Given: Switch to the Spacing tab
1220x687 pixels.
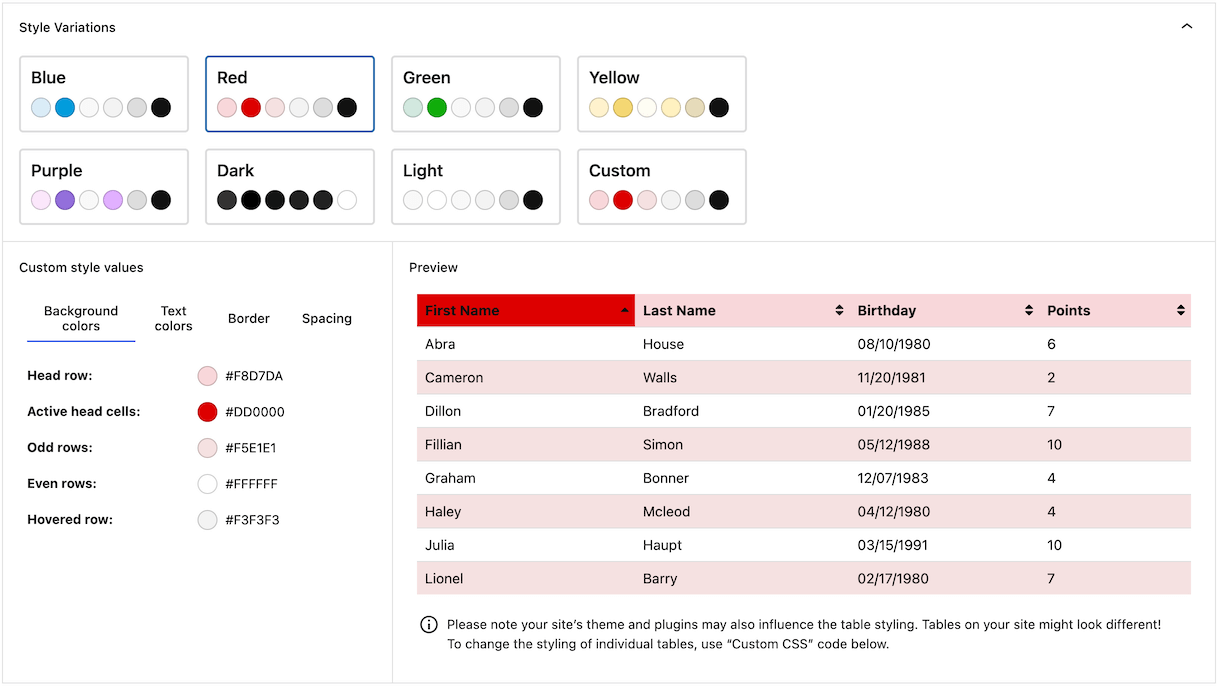Looking at the screenshot, I should [326, 318].
